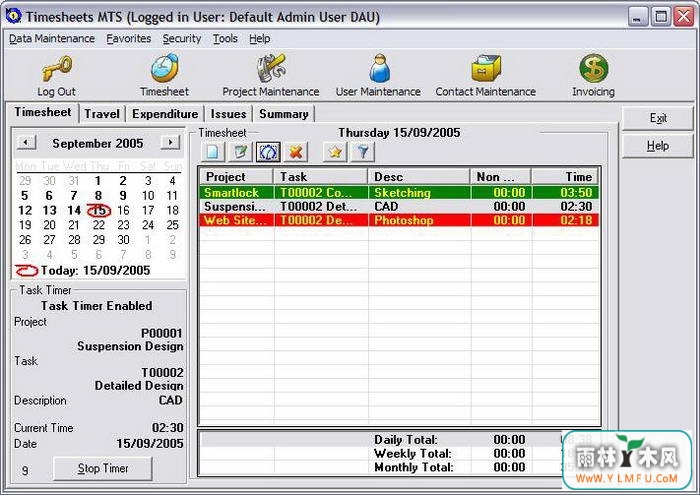
Task: Select the Suspensi... project row
Action: click(399, 207)
